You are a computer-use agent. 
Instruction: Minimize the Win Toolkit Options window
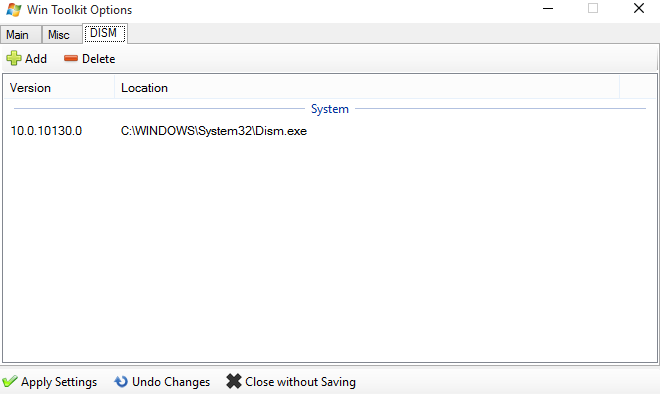point(548,8)
